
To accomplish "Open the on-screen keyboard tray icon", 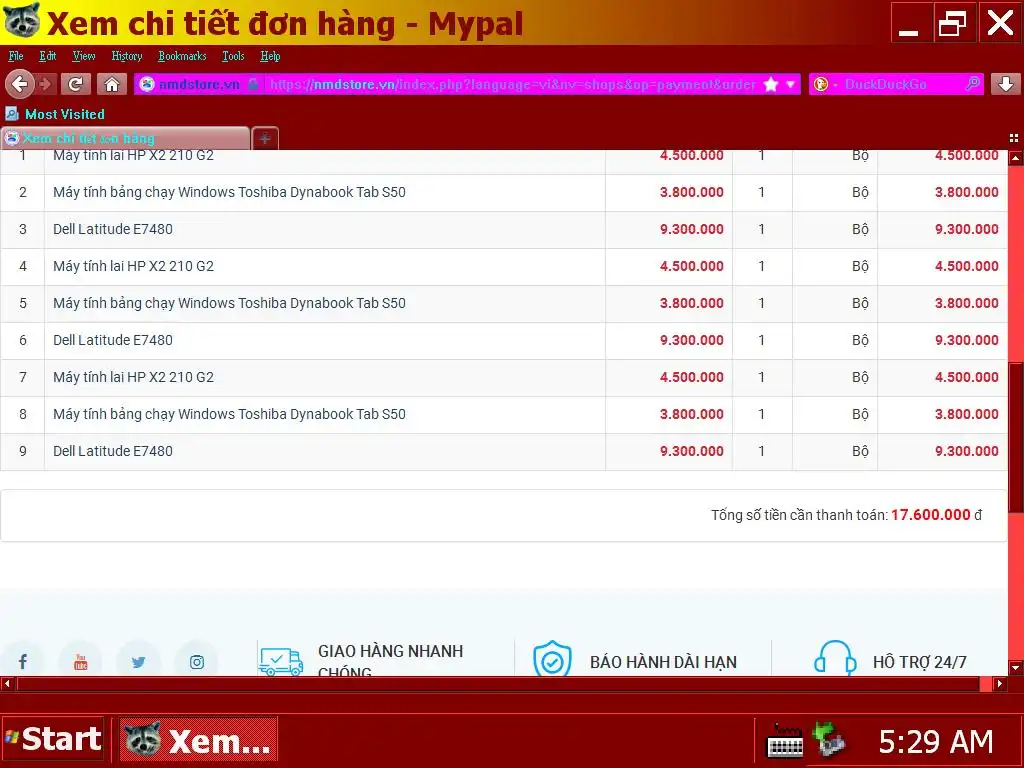I will click(785, 741).
